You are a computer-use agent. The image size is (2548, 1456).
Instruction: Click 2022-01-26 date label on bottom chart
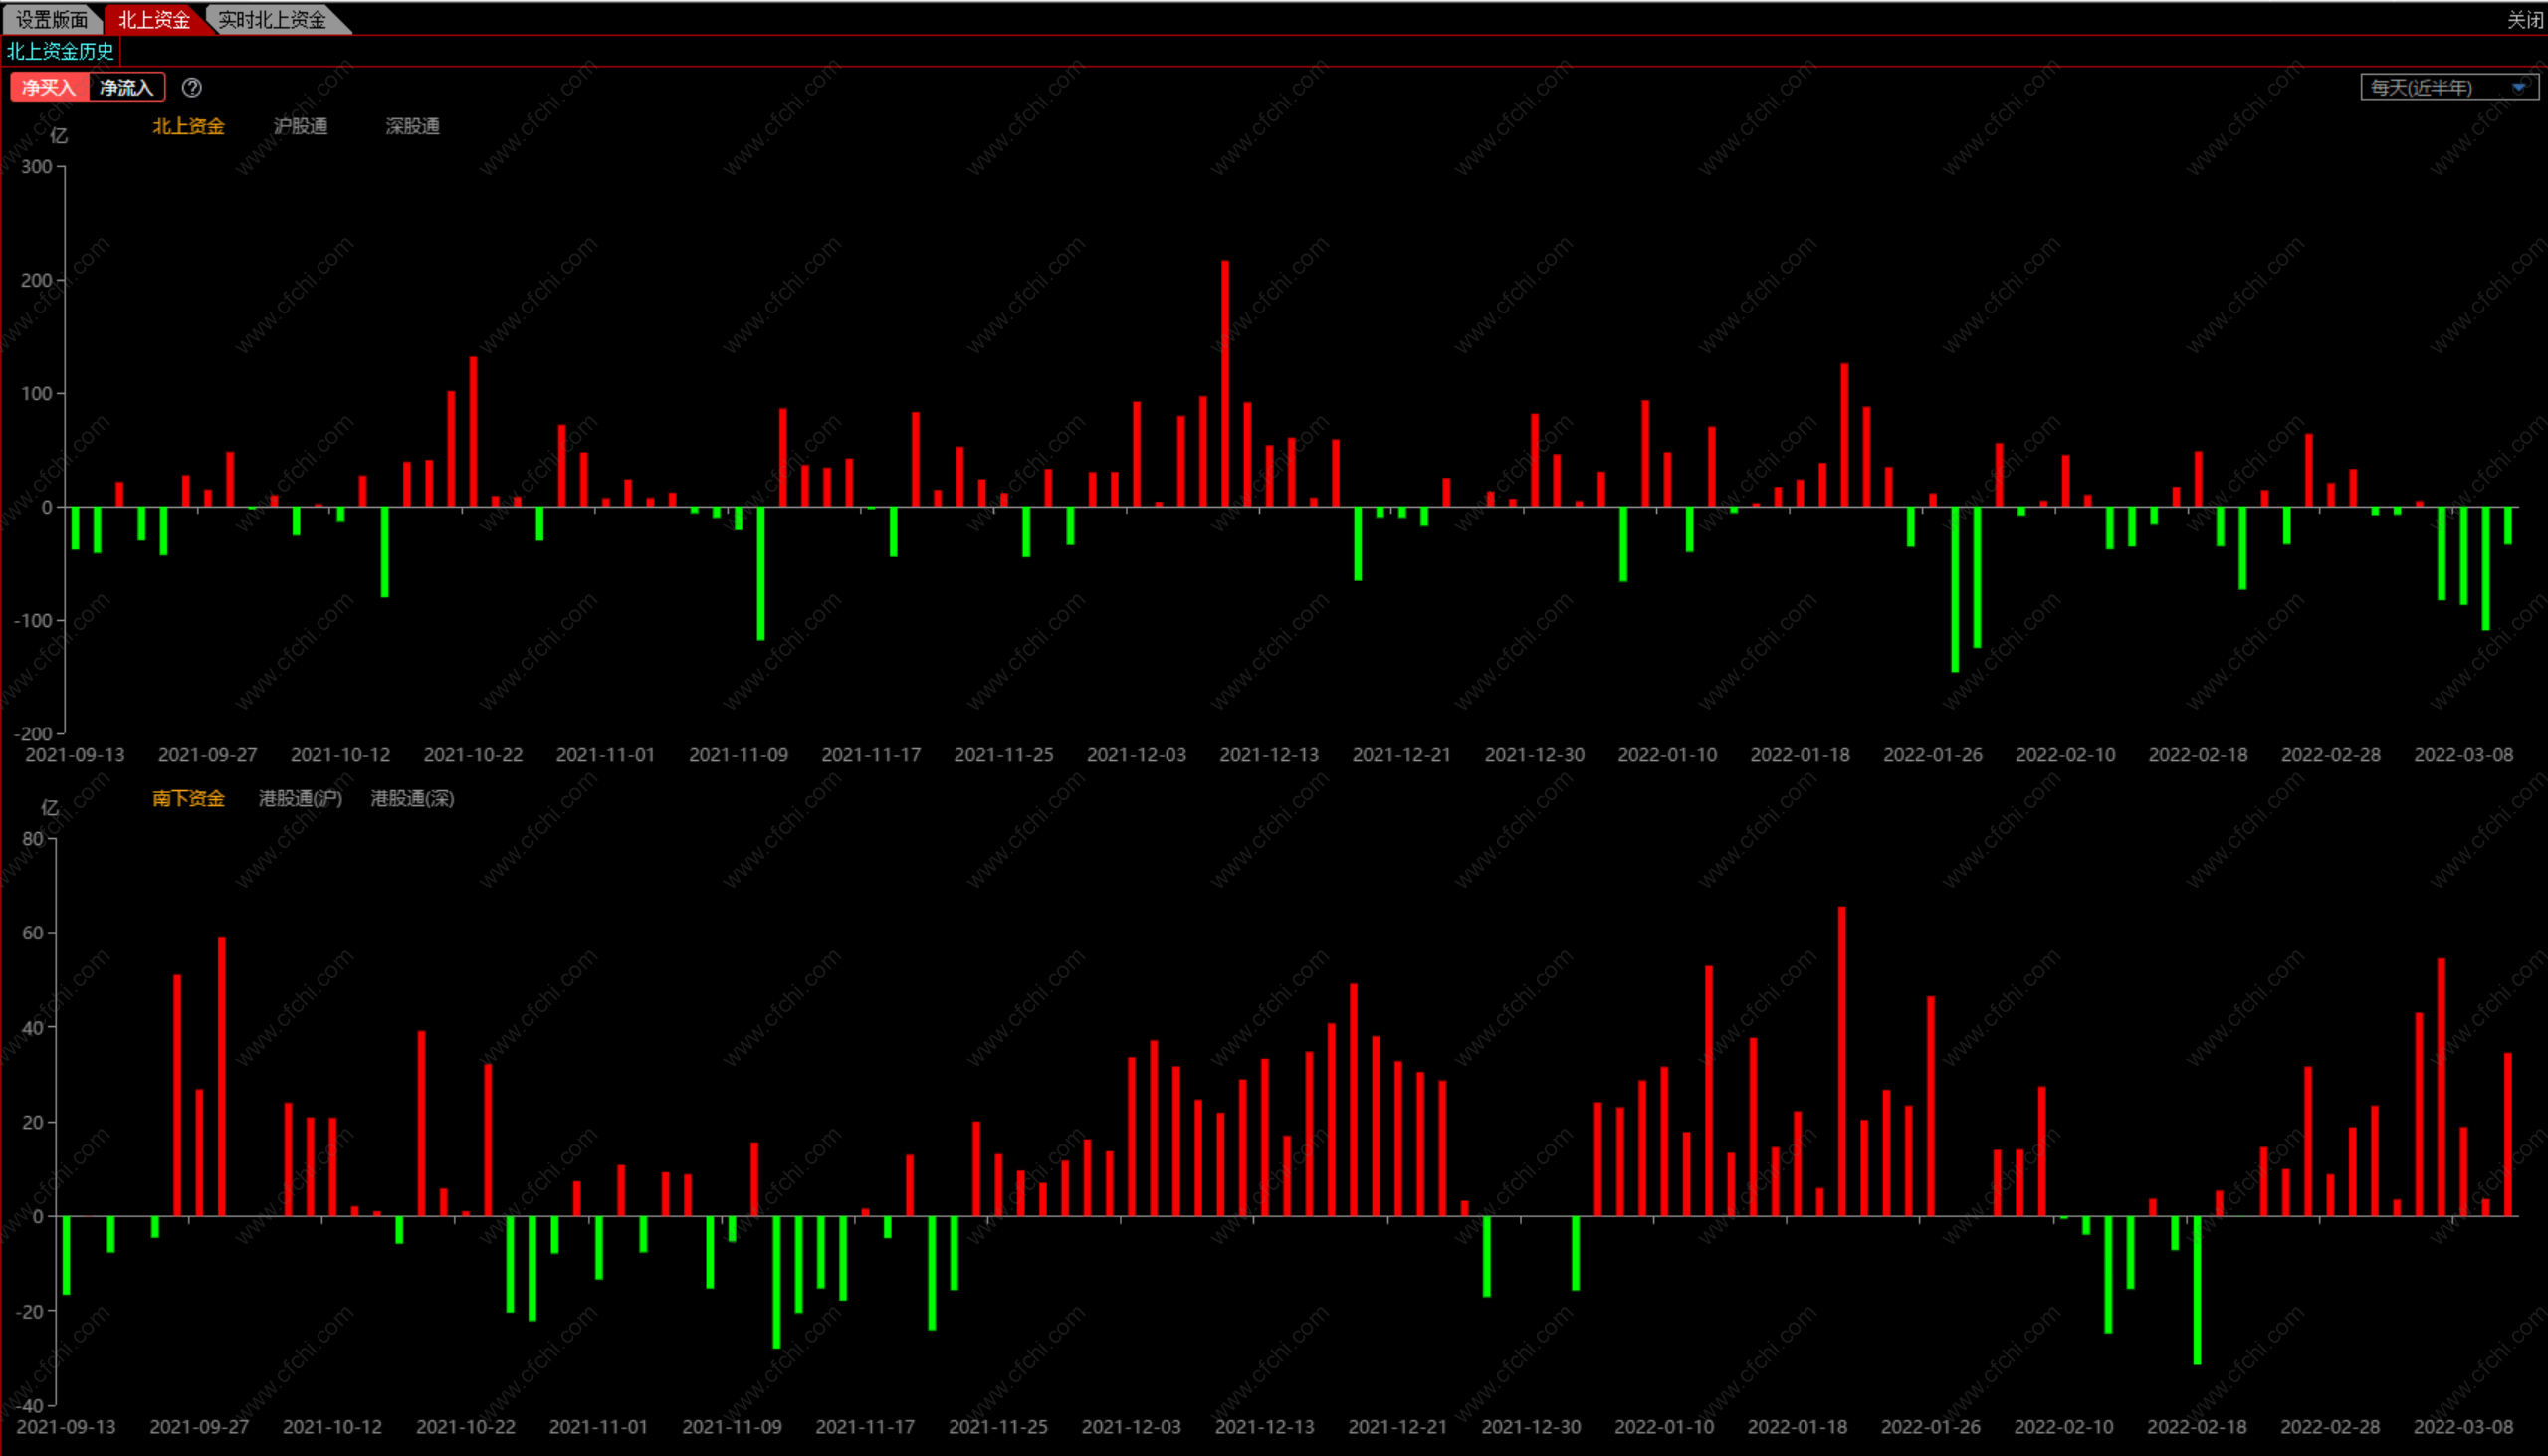tap(1930, 1427)
